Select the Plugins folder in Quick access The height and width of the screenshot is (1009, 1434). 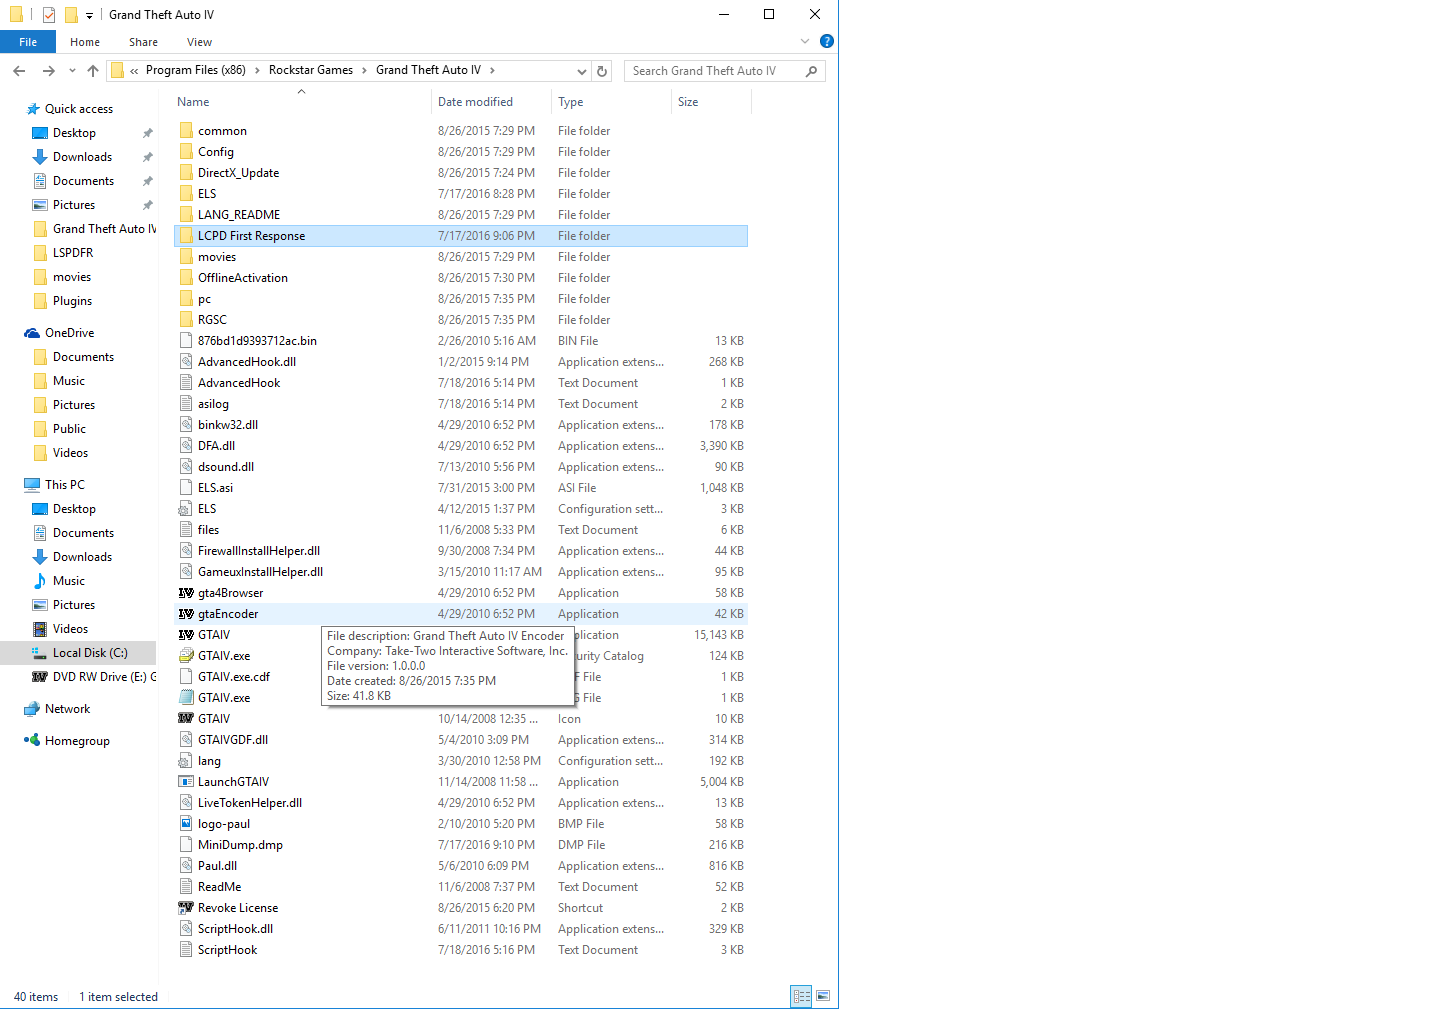point(72,301)
